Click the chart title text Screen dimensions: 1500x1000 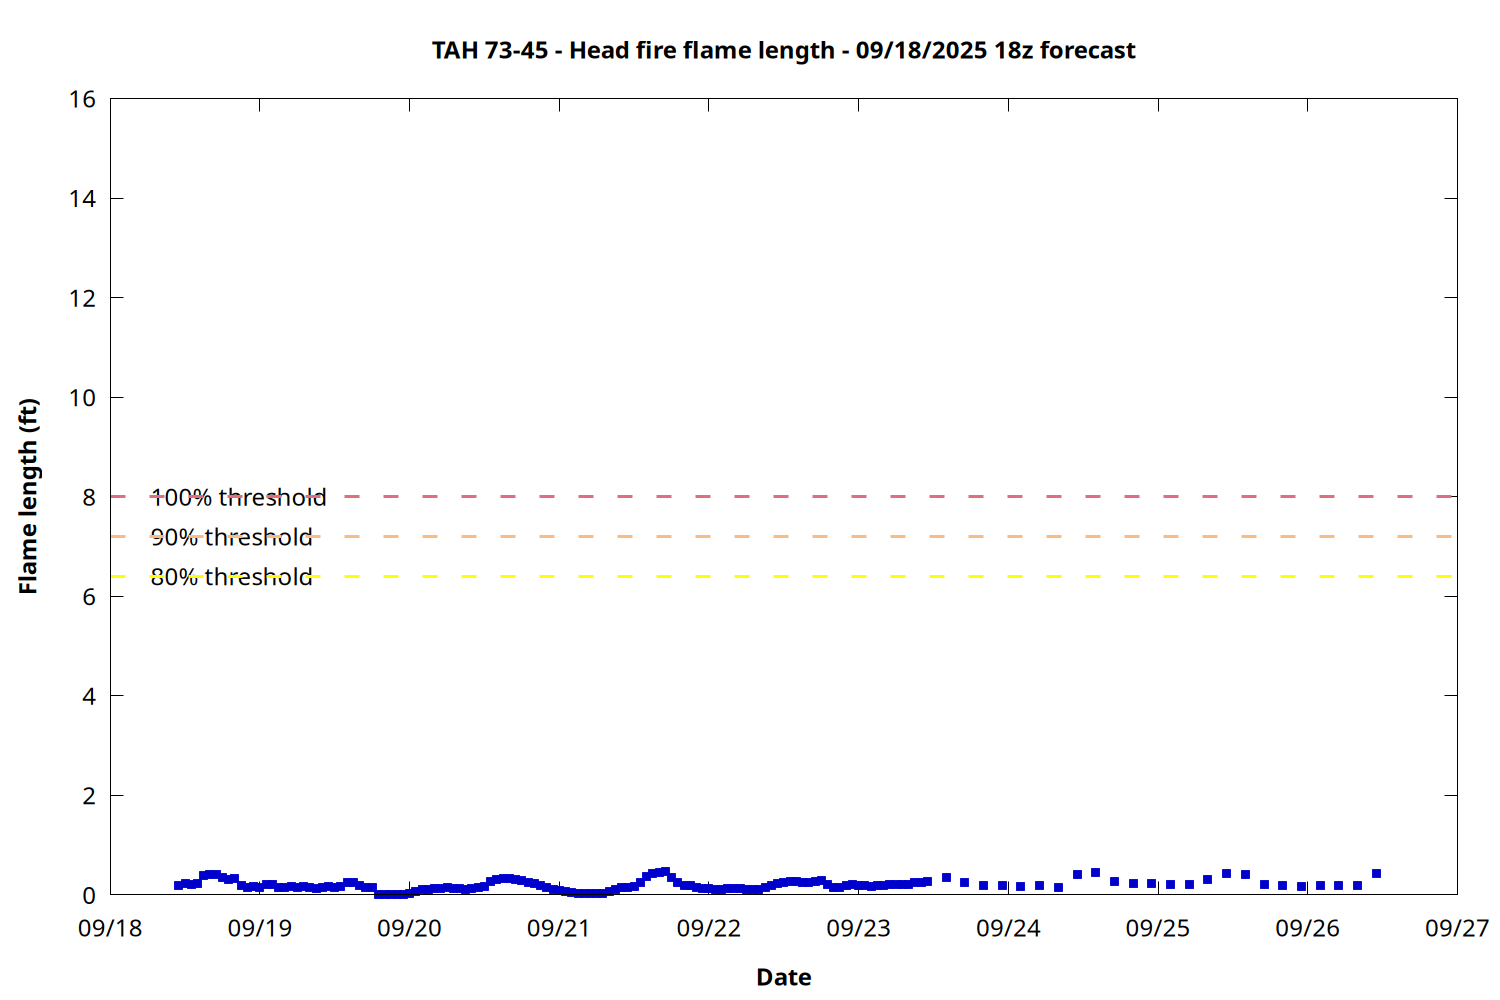tap(783, 50)
